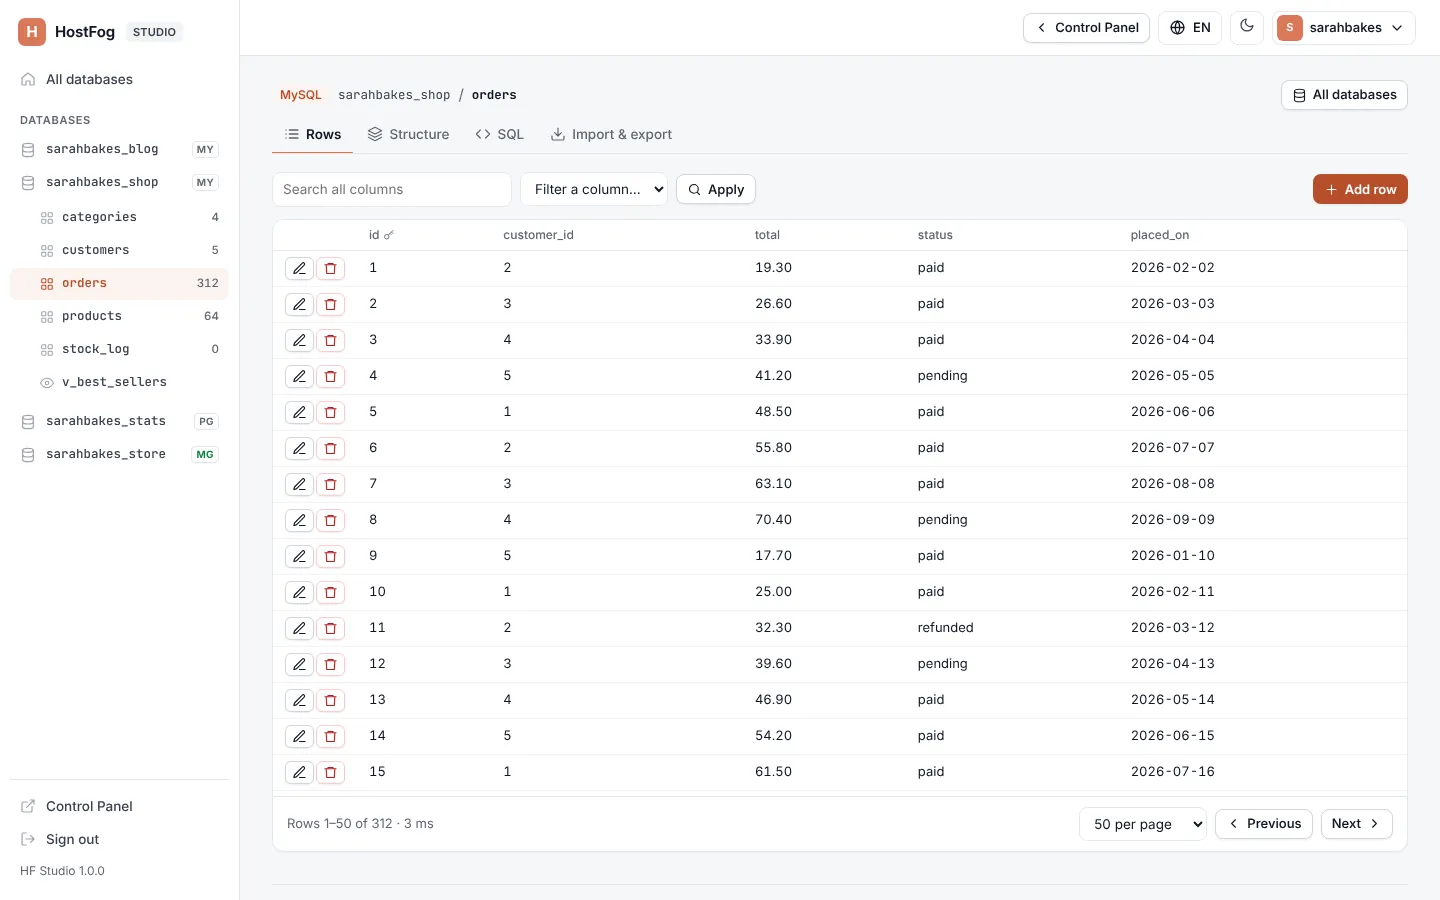Go to the Next page of rows

point(1356,824)
